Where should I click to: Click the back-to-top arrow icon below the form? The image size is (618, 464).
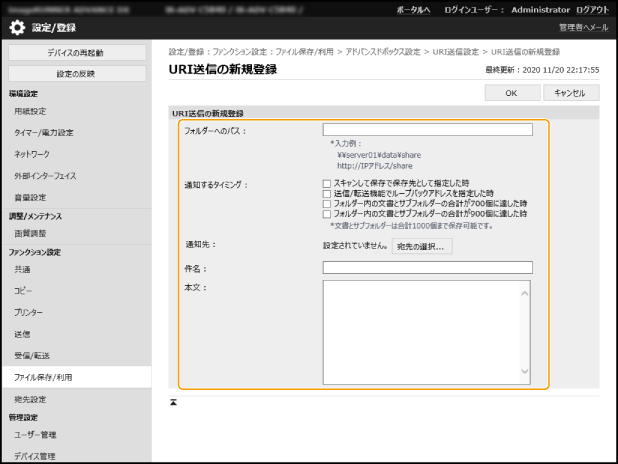pyautogui.click(x=174, y=402)
